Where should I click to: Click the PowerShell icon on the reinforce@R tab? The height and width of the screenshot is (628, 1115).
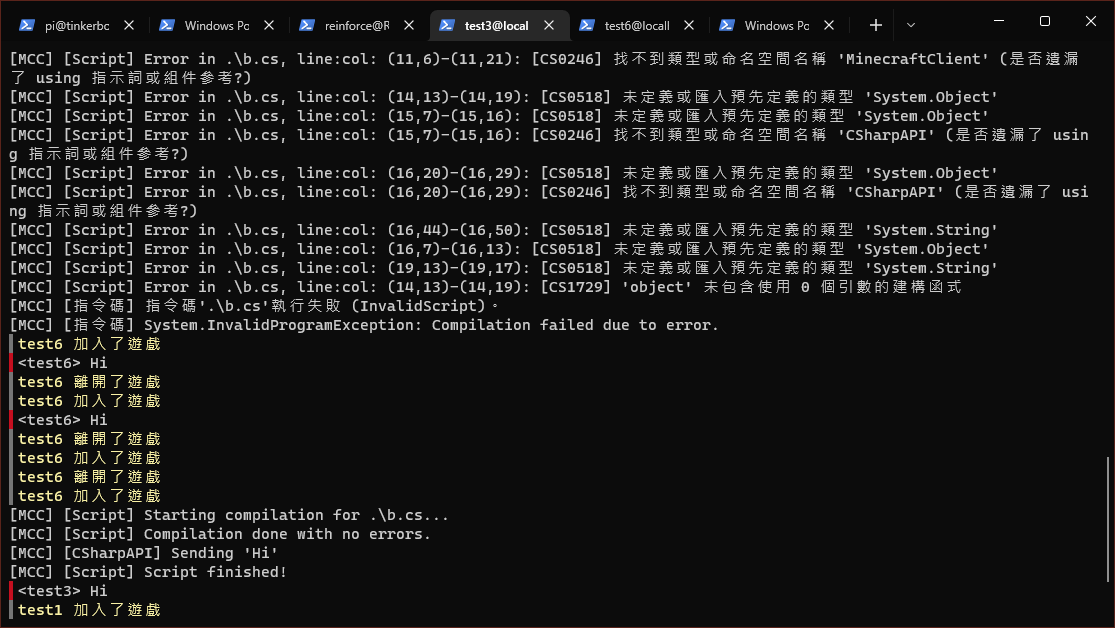pos(306,25)
